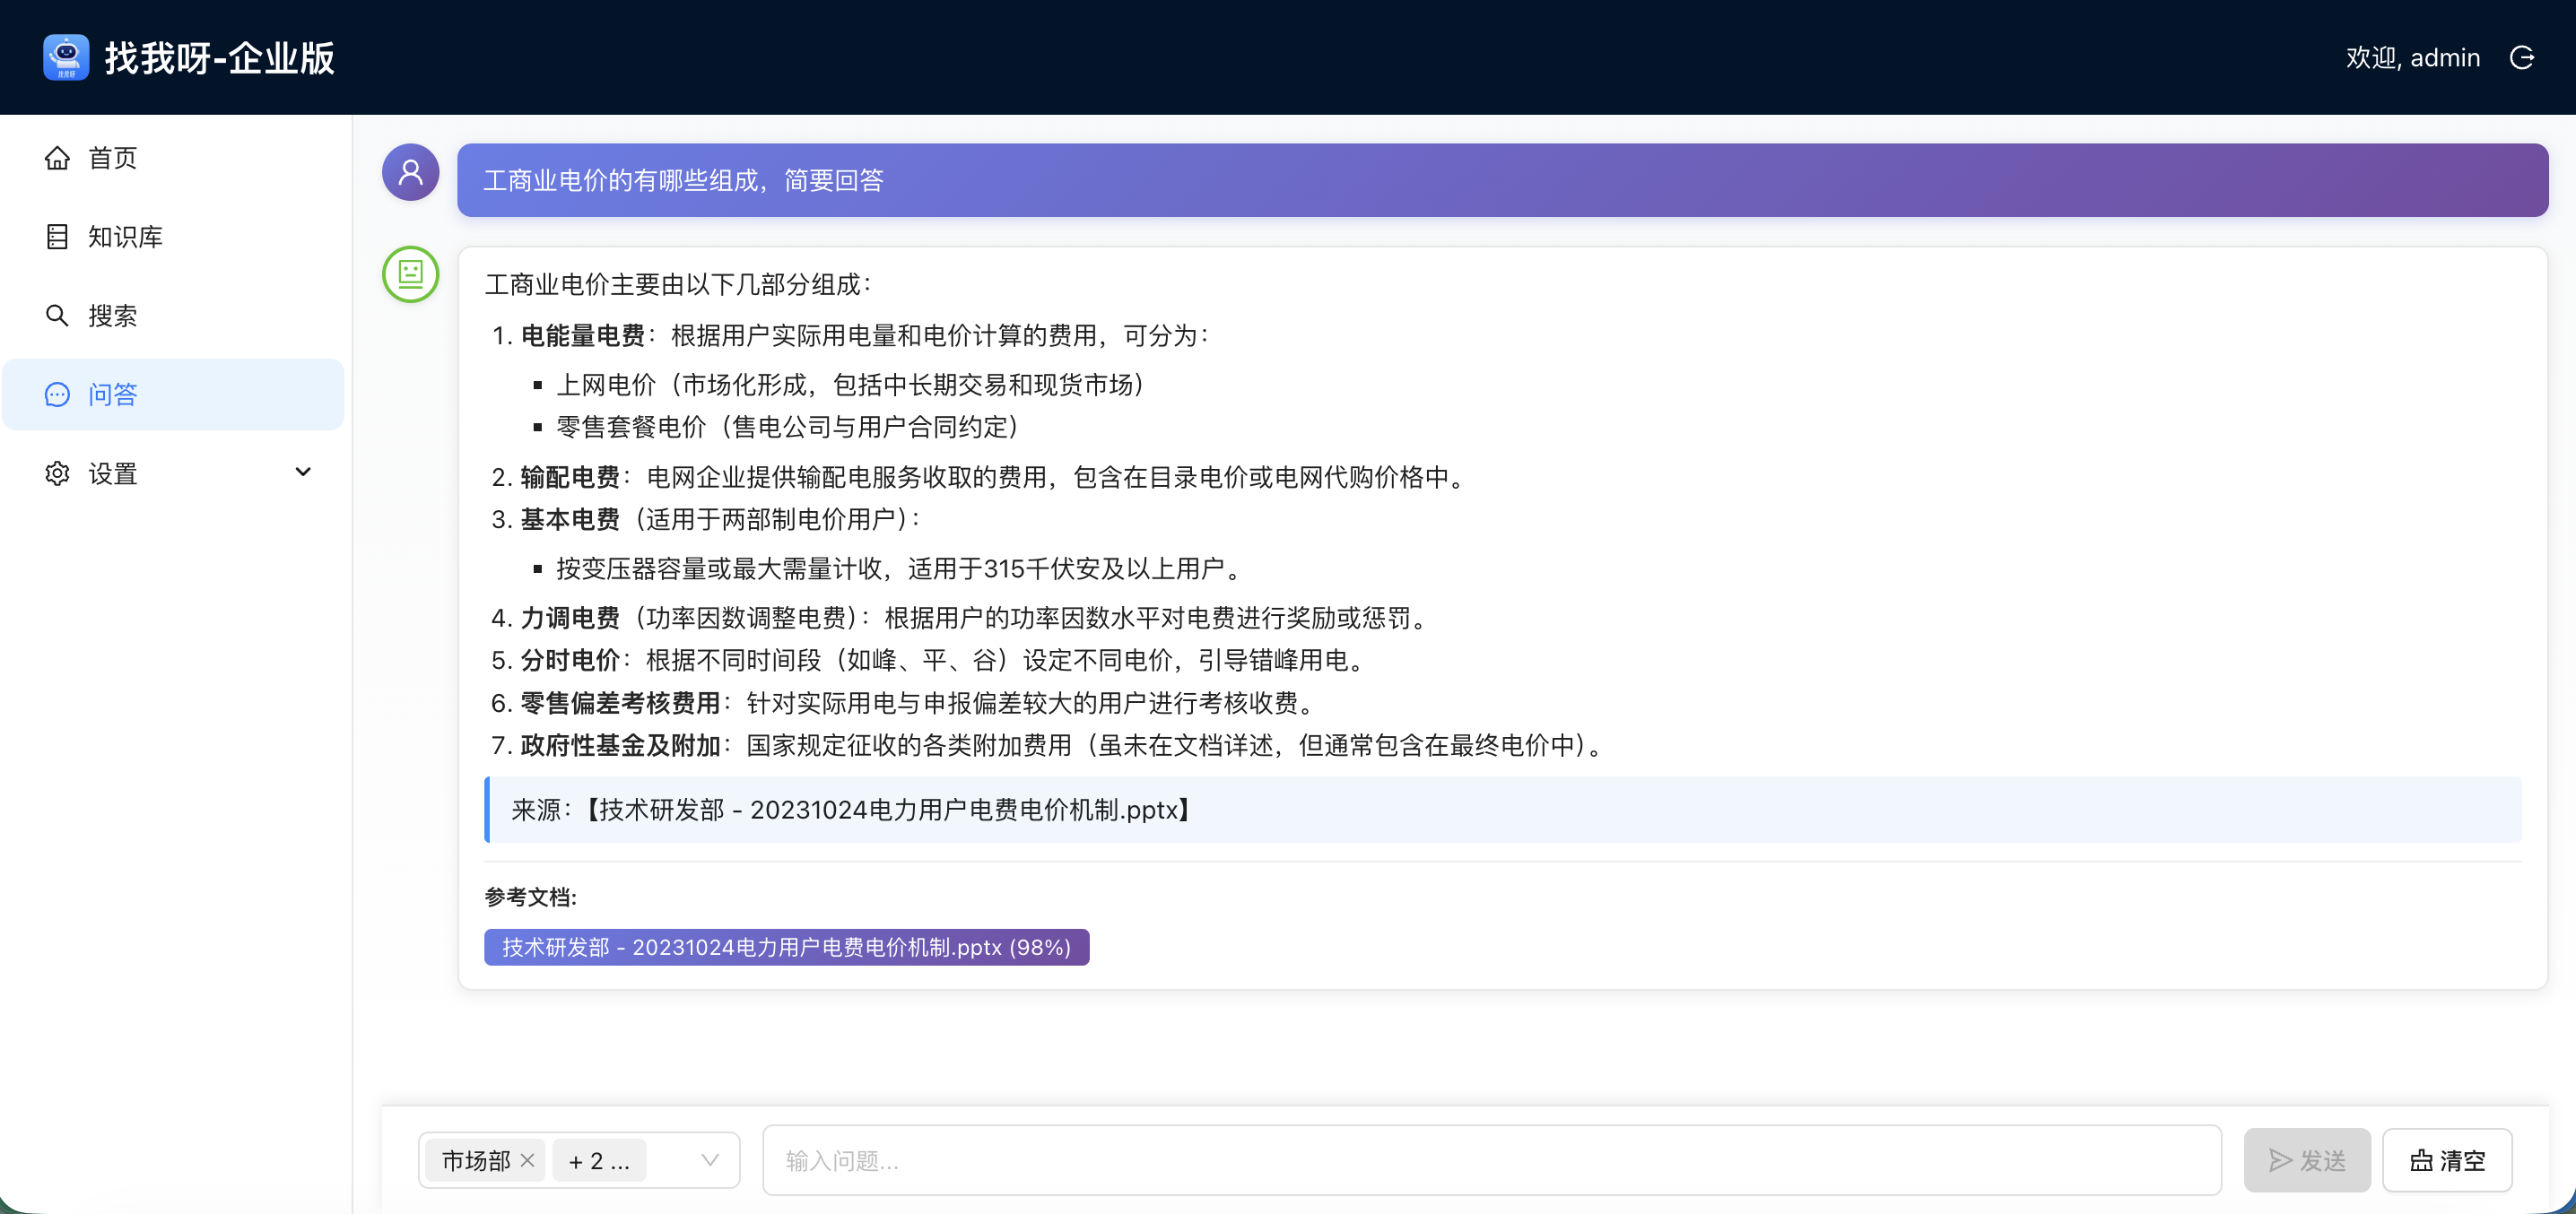Open the referenced pptx document tag (98%)
Image resolution: width=2576 pixels, height=1214 pixels.
click(786, 947)
